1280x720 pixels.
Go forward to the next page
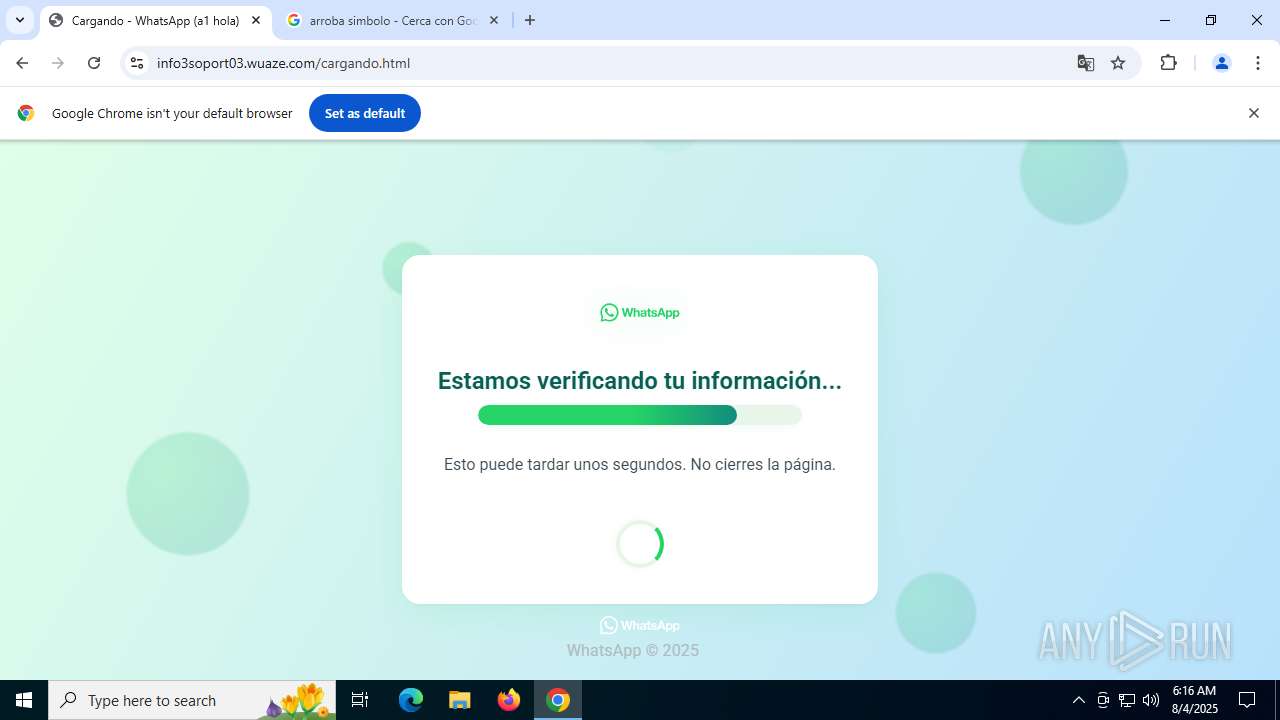[x=58, y=63]
